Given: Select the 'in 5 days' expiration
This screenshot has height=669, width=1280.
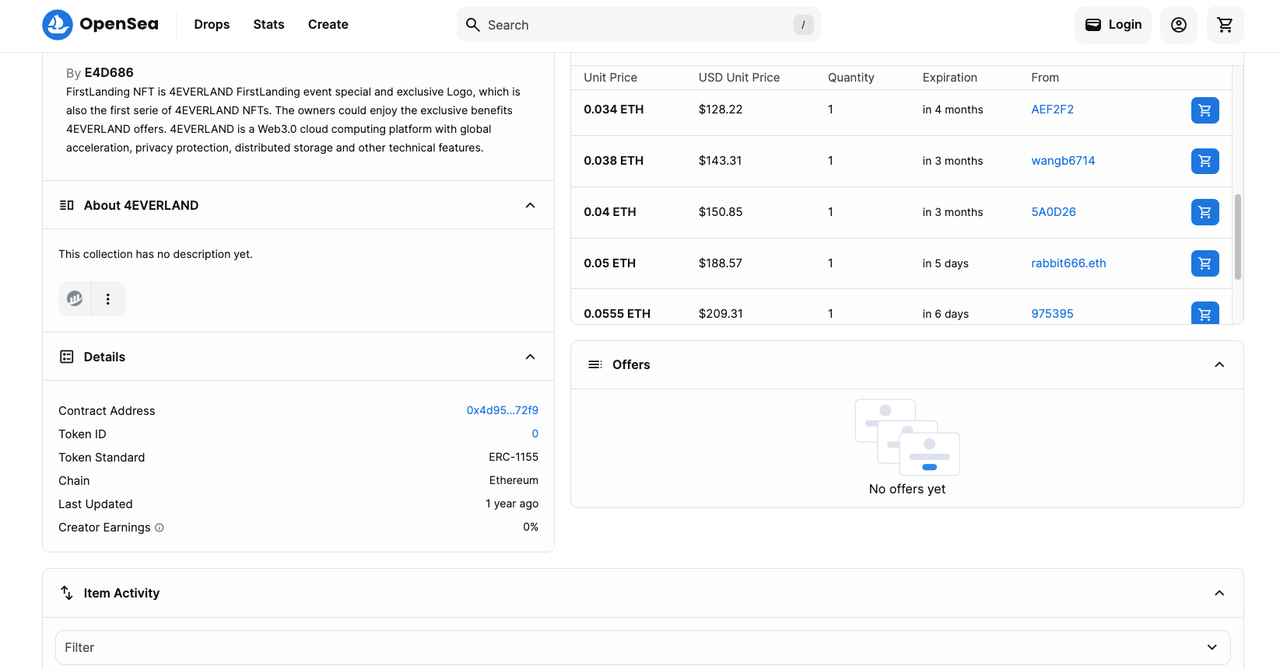Looking at the screenshot, I should 945,264.
